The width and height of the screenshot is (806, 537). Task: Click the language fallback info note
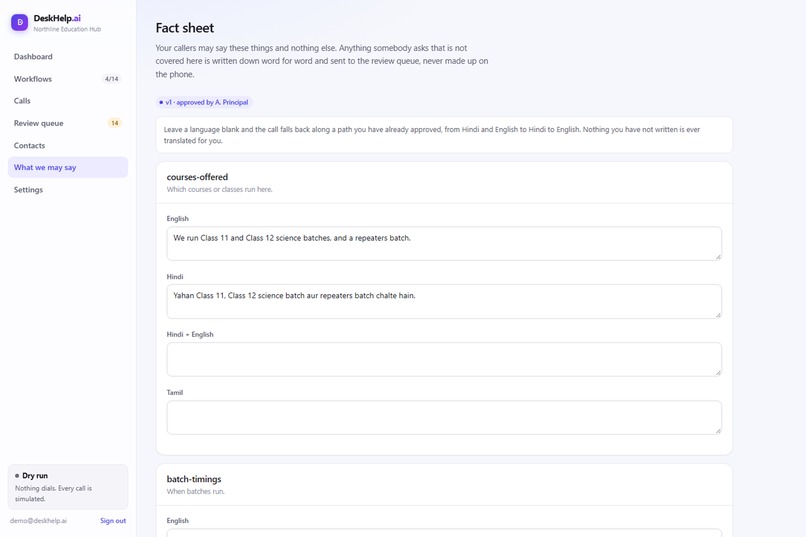444,135
